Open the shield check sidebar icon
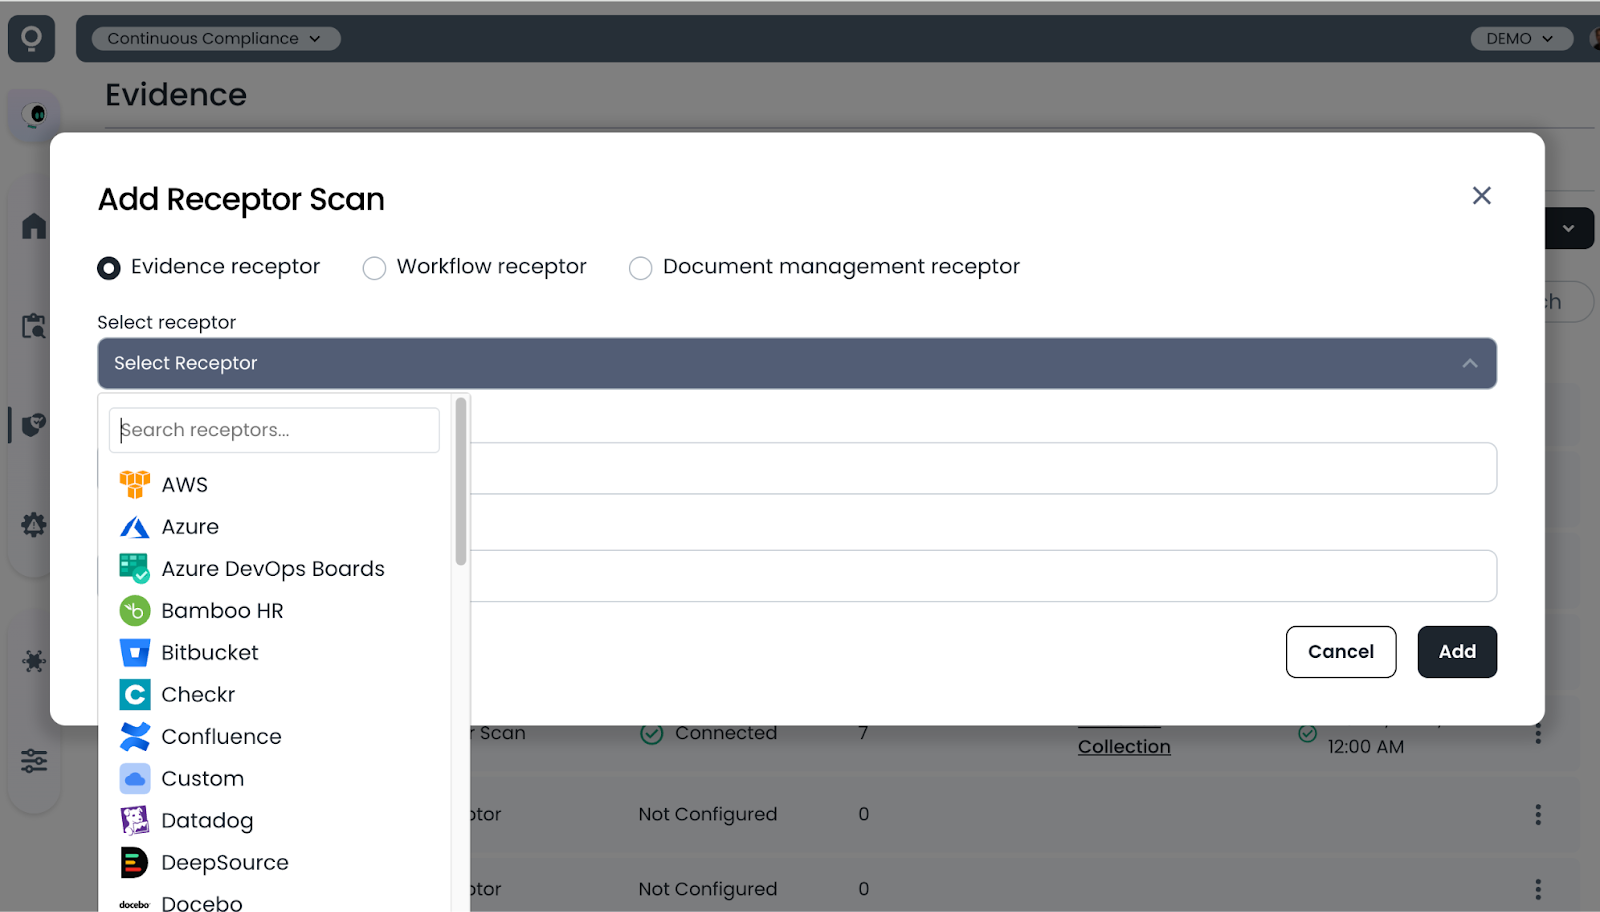This screenshot has height=912, width=1600. pyautogui.click(x=34, y=425)
